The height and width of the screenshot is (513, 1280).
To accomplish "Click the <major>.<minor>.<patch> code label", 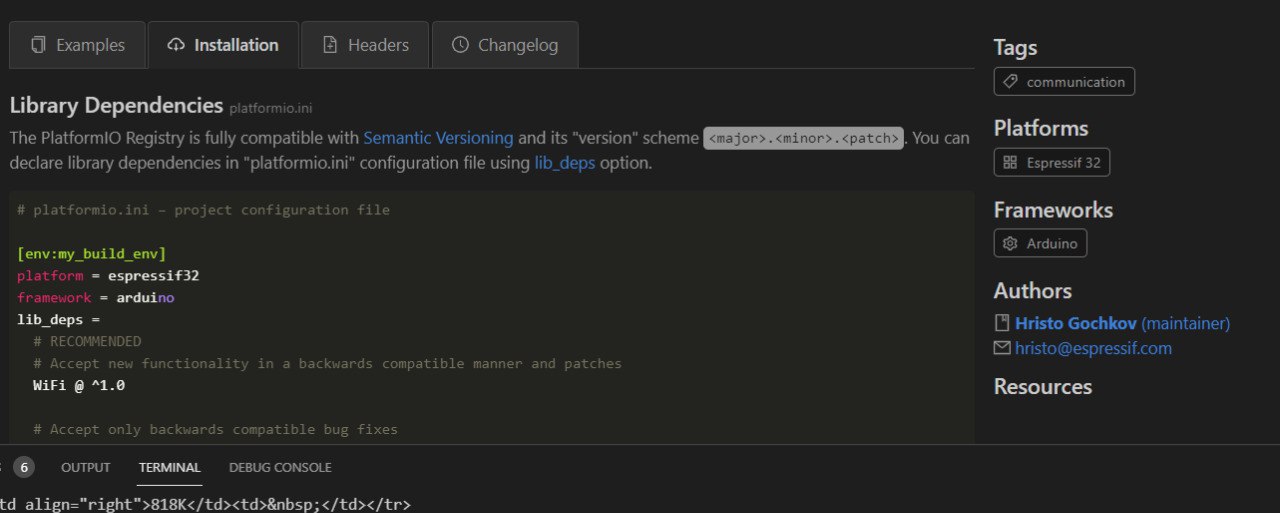I will point(804,138).
